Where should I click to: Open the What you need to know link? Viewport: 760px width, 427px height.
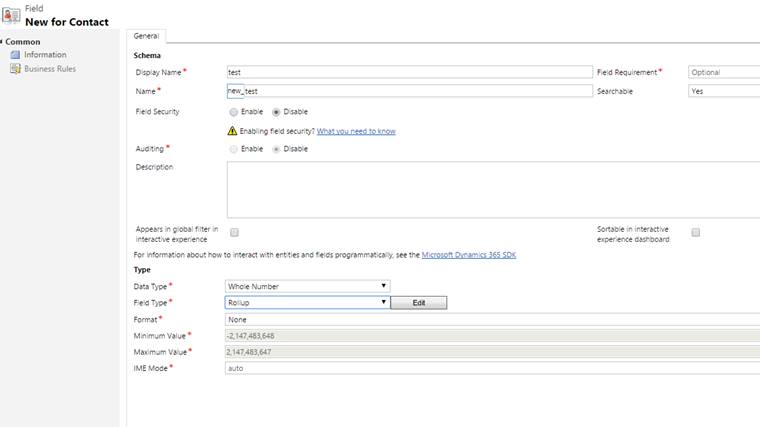(356, 131)
